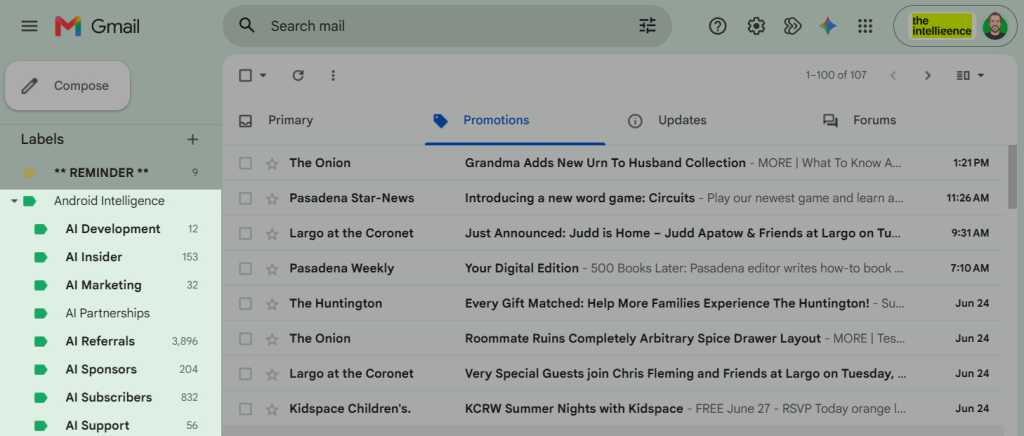Check the Judd is Home email checkbox

click(246, 234)
